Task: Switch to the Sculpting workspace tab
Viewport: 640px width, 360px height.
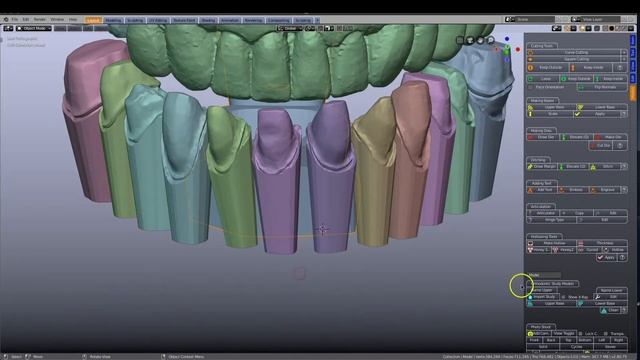Action: click(135, 20)
